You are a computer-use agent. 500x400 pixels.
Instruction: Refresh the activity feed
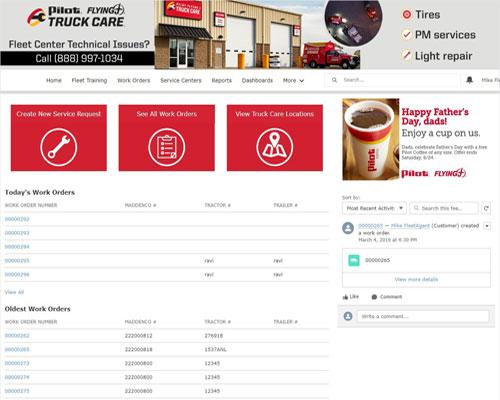486,208
